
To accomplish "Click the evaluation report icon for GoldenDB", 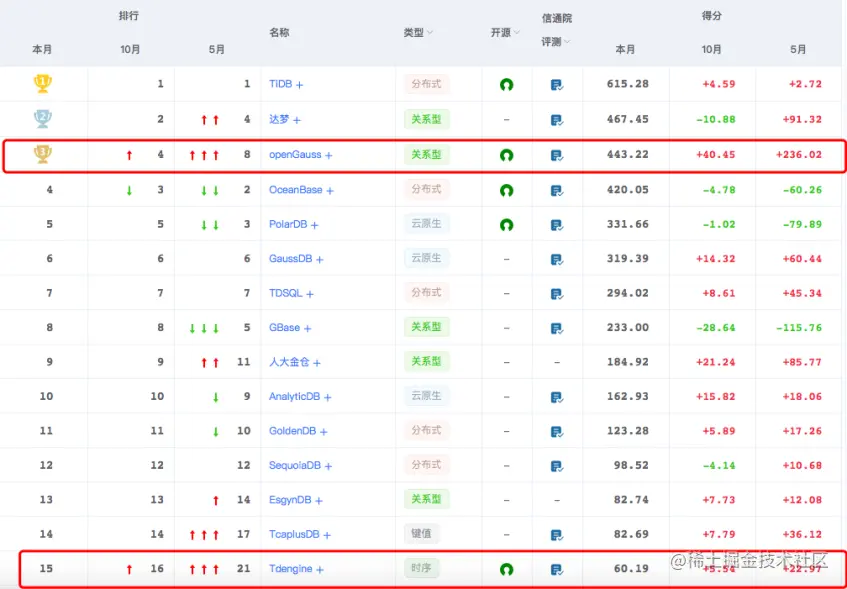I will pos(557,432).
